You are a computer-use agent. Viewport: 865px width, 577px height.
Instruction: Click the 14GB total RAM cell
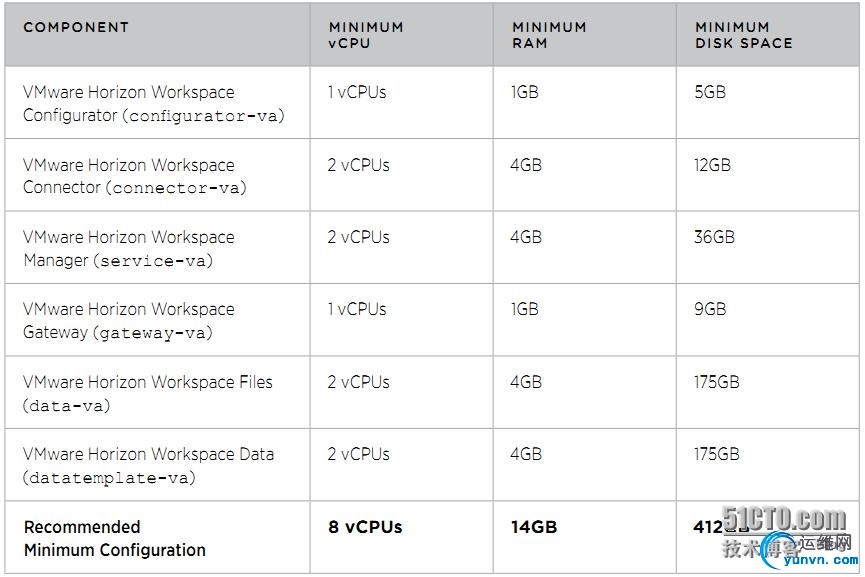click(x=534, y=527)
